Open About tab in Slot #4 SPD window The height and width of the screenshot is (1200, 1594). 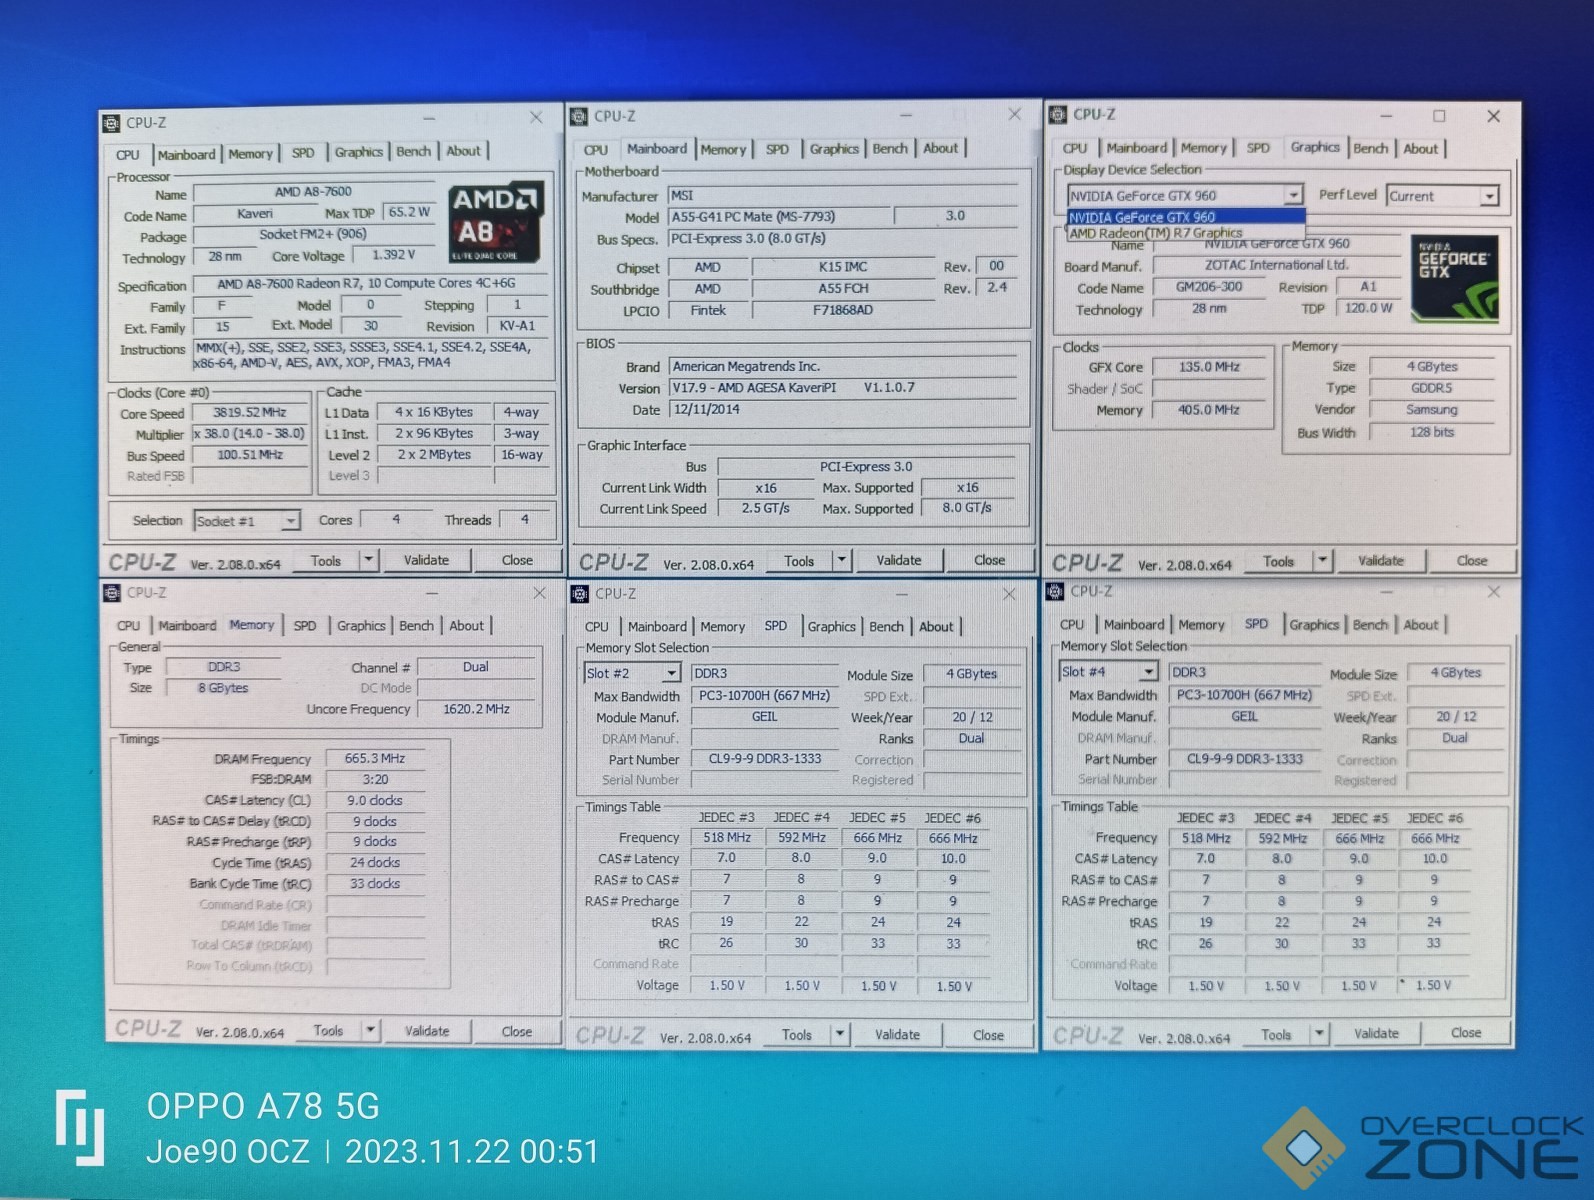(x=1421, y=625)
